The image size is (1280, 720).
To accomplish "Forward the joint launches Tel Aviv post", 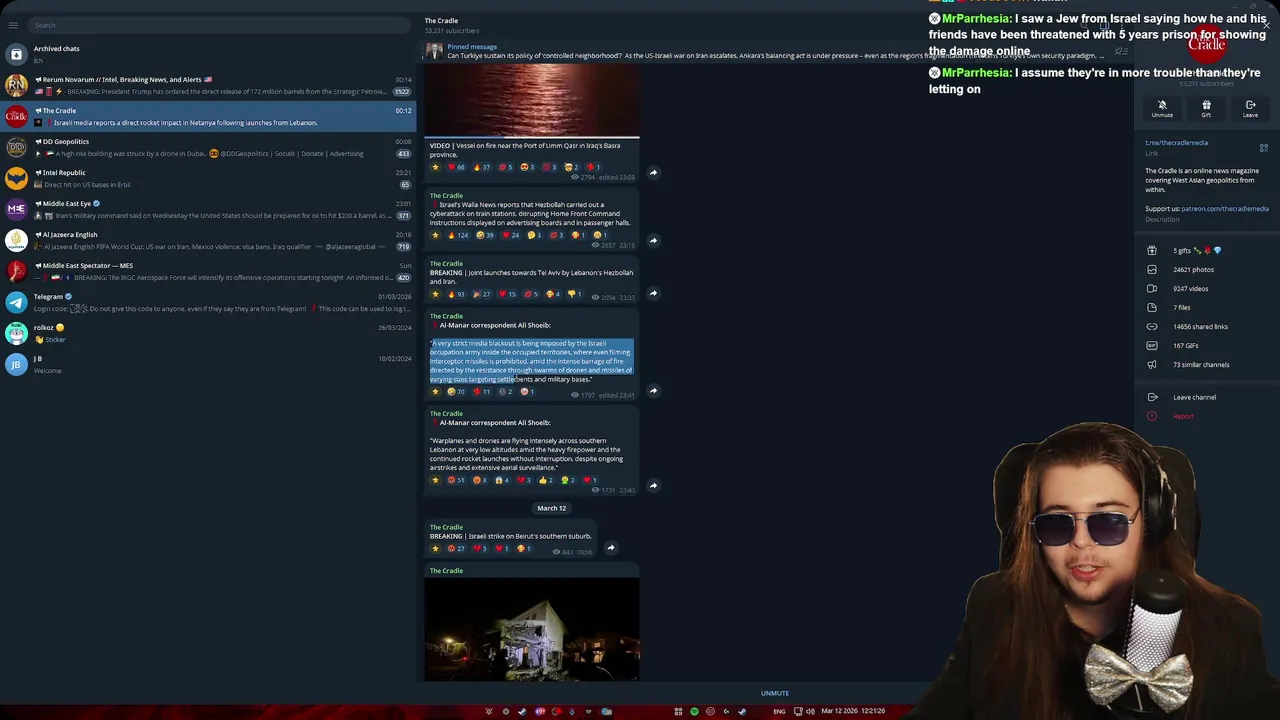I will click(653, 293).
